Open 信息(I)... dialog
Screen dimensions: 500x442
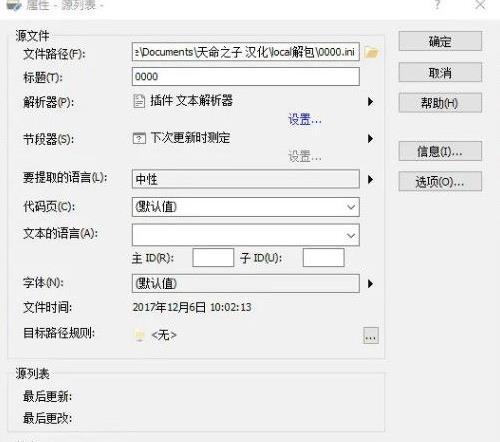440,151
